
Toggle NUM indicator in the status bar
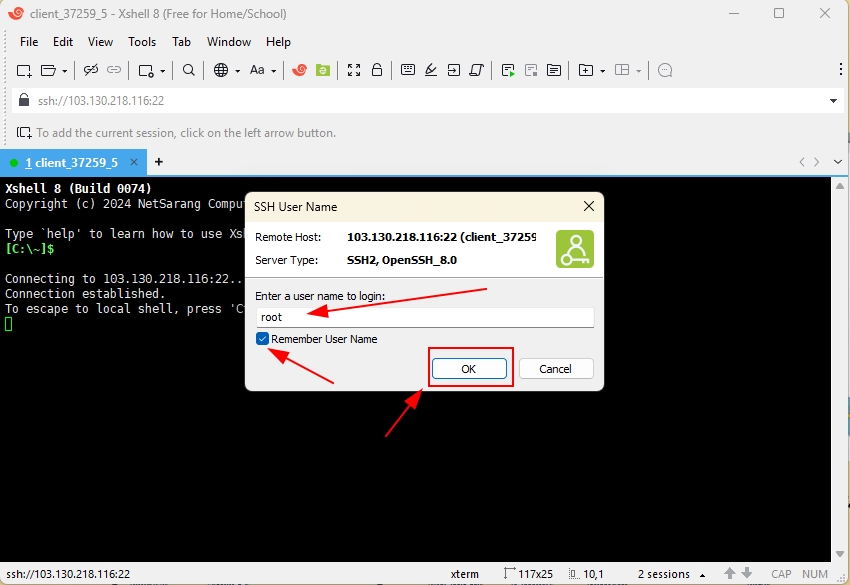point(816,574)
